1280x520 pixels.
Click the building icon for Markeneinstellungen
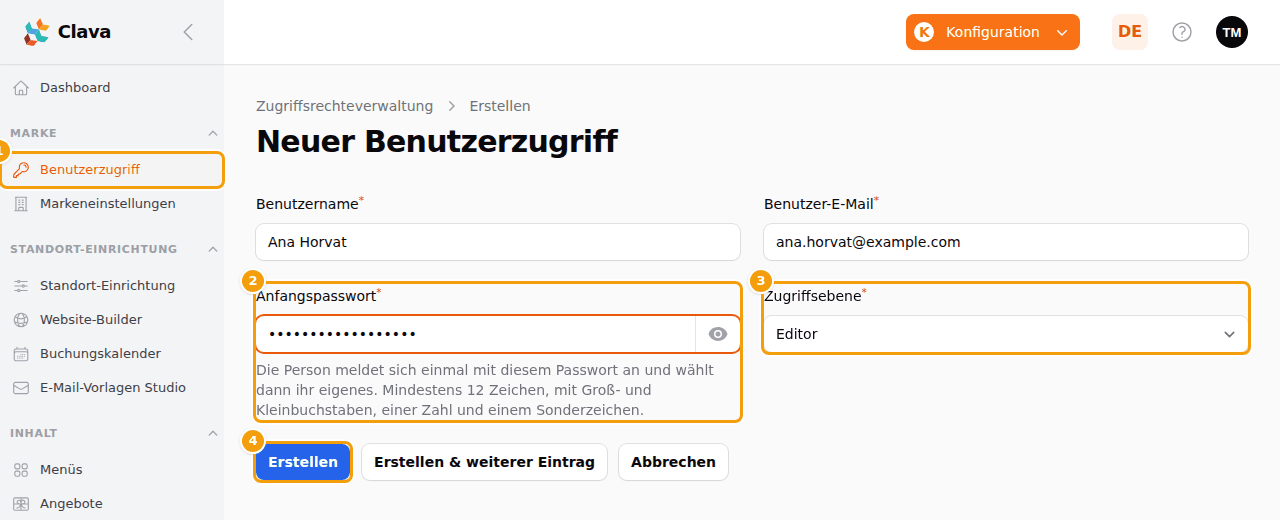(x=21, y=204)
